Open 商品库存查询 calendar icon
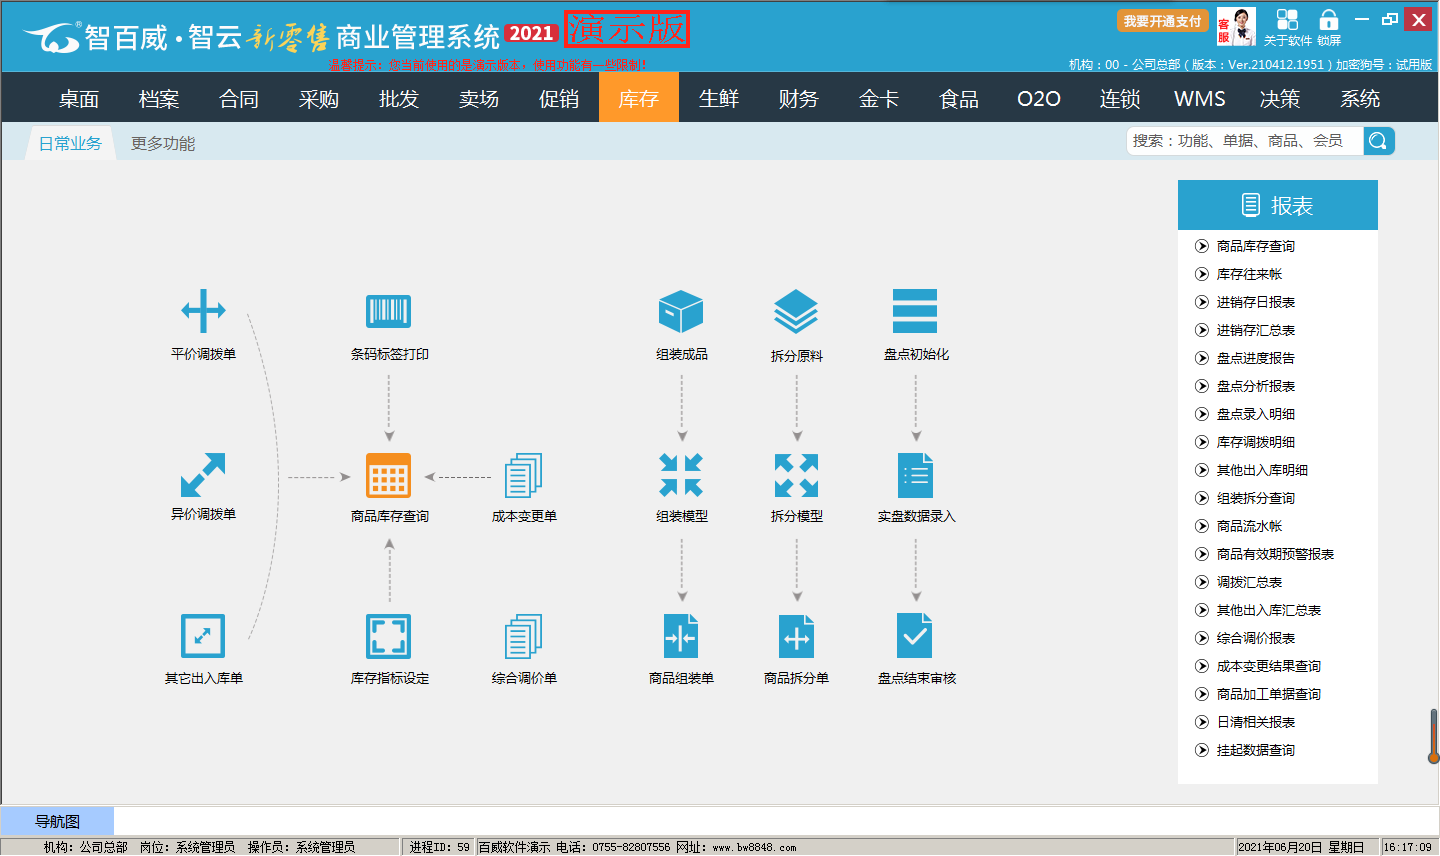This screenshot has height=856, width=1440. tap(388, 475)
